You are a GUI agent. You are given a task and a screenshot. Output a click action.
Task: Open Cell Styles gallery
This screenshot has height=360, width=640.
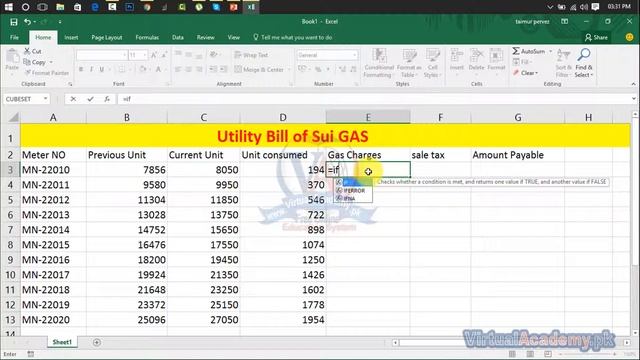[x=432, y=63]
